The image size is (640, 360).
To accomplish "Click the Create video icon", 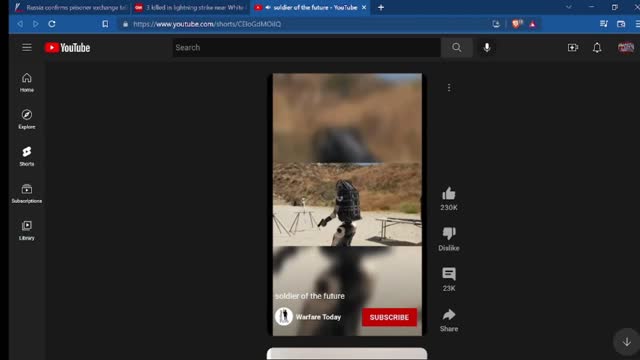I will point(573,48).
